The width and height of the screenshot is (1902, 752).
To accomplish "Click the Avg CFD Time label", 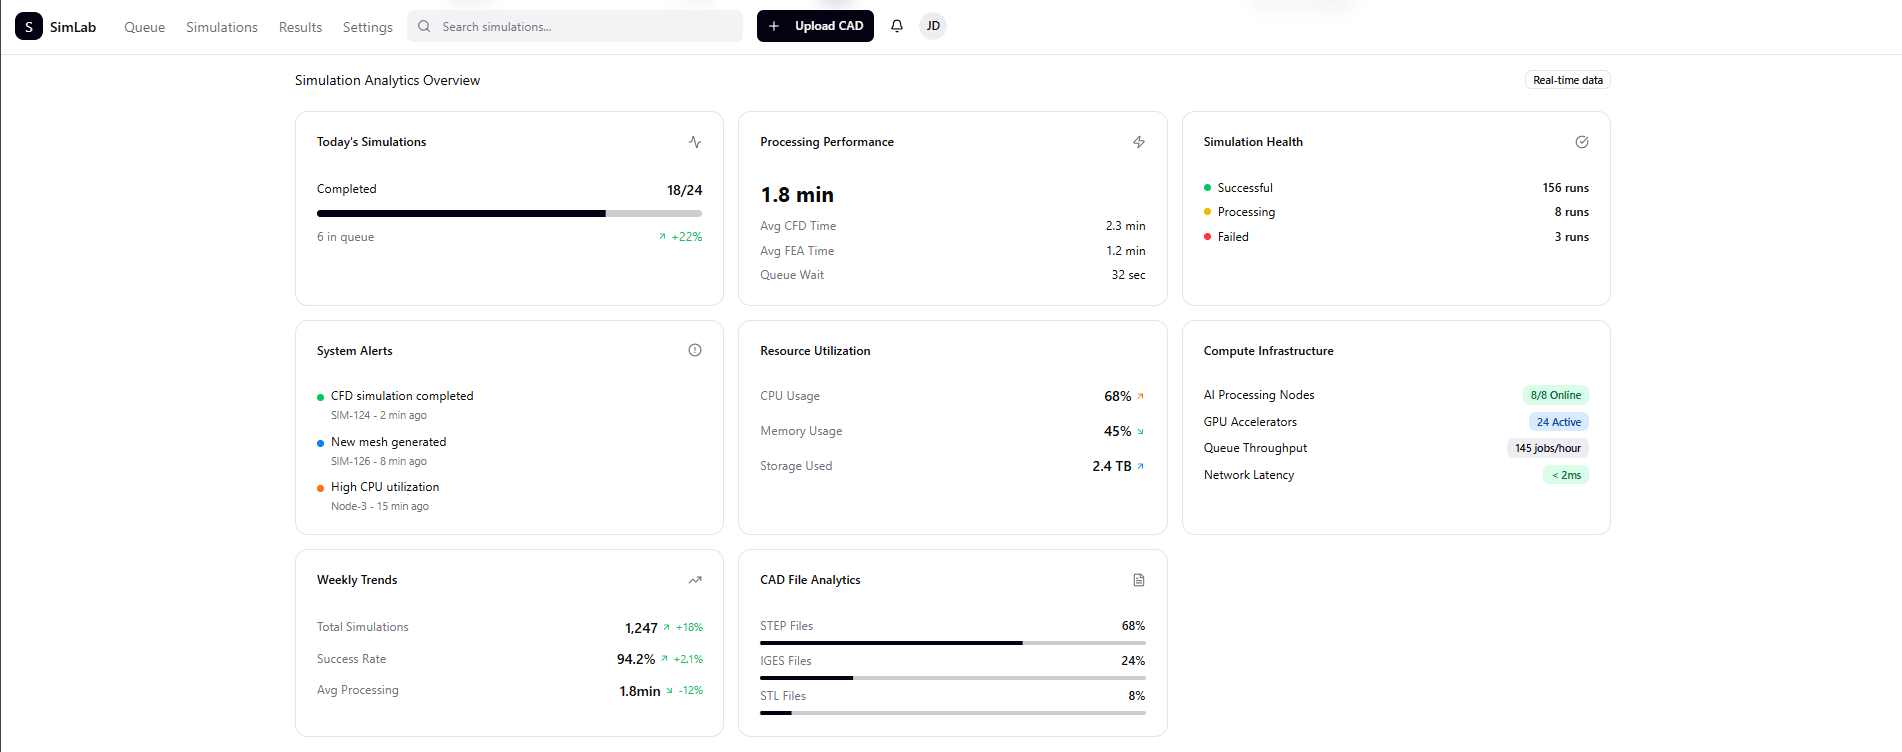I will click(798, 226).
